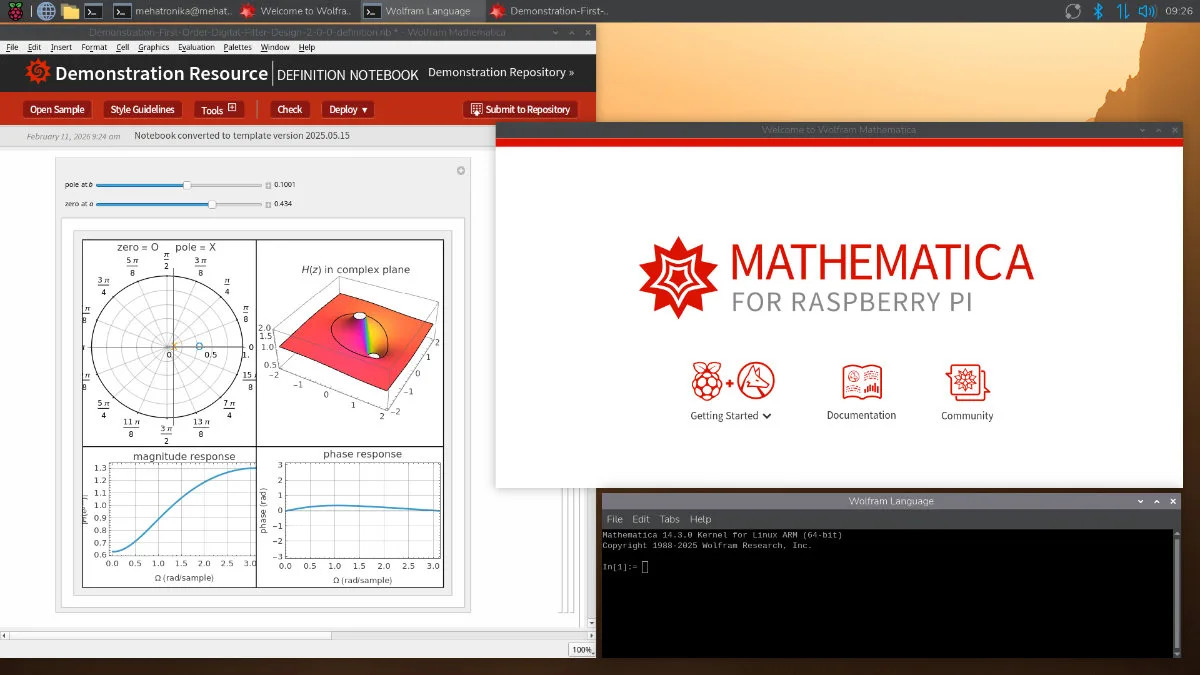Click the Bluetooth tray icon

(x=1097, y=11)
